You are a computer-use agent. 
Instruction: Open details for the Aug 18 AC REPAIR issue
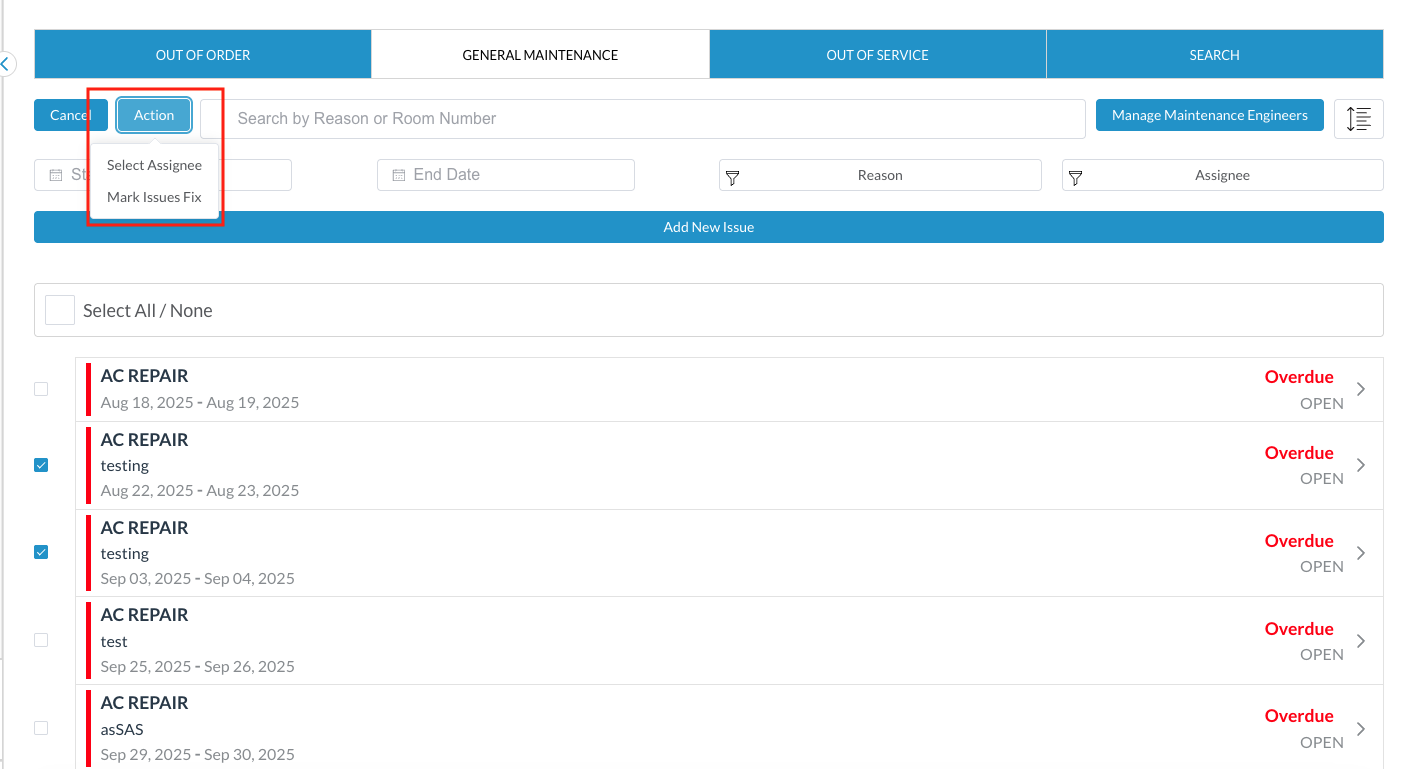[x=1361, y=389]
